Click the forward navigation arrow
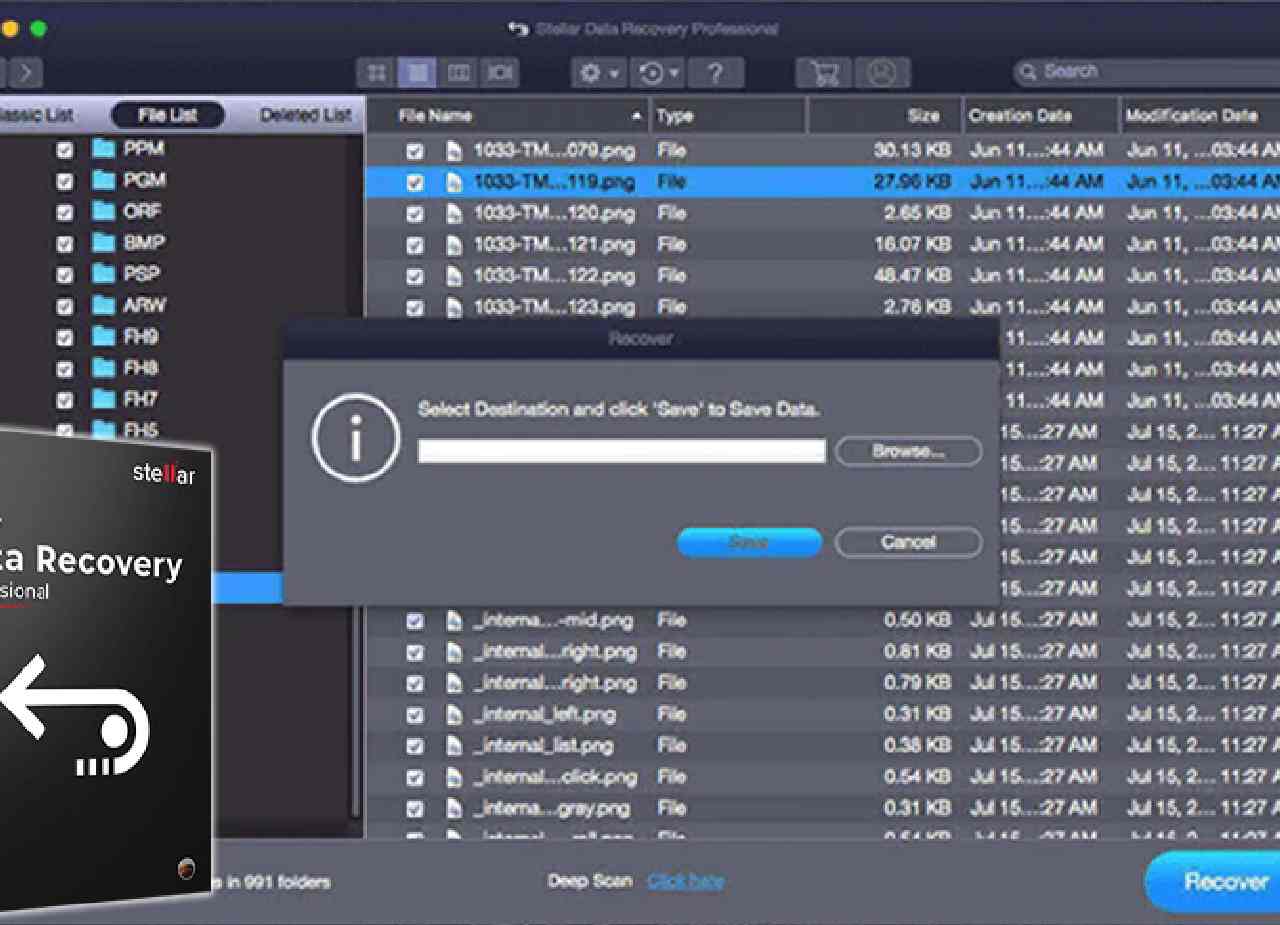Screen dimensions: 1280x925 tap(26, 73)
